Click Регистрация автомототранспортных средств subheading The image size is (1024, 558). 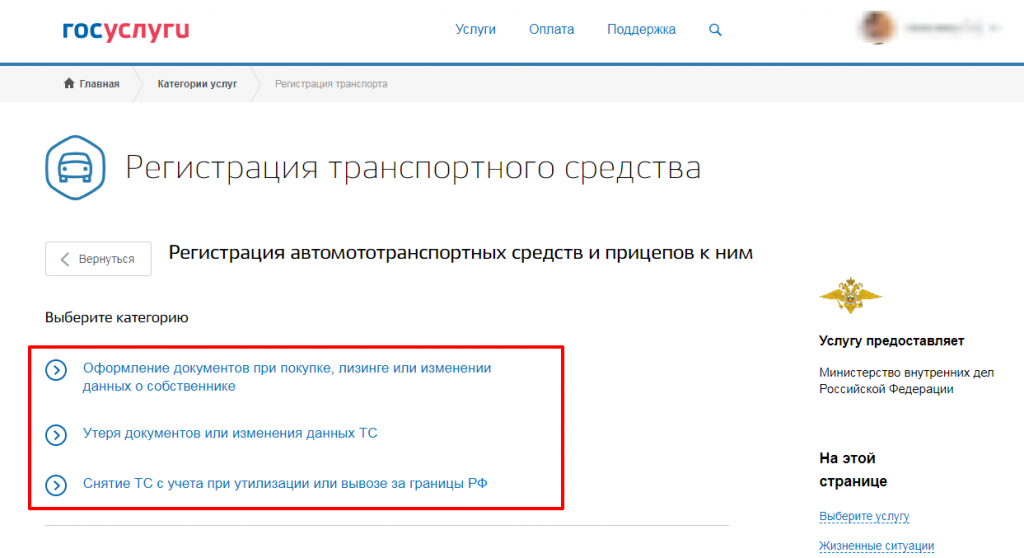[460, 252]
